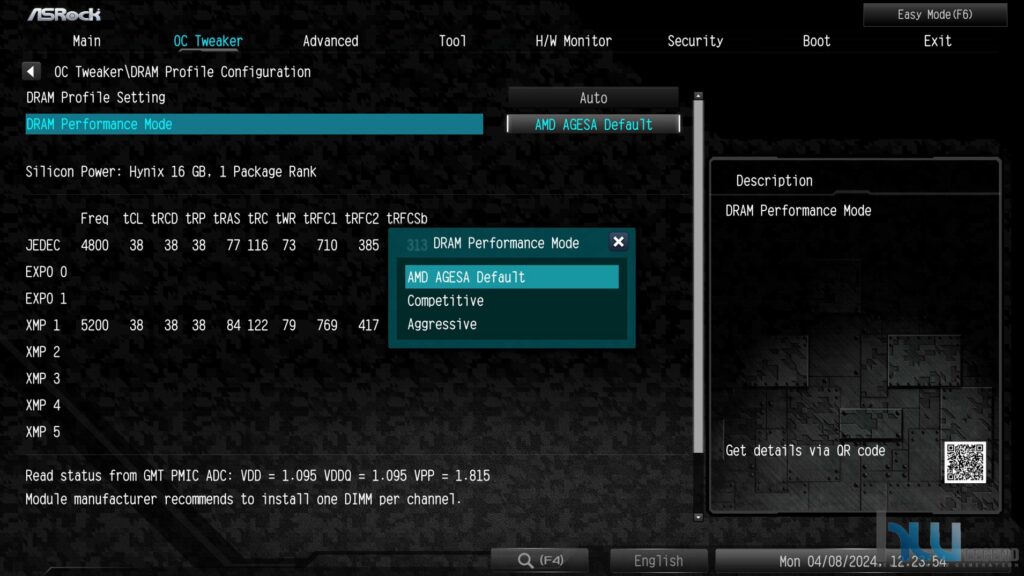Switch to H/W Monitor tab
1024x576 pixels.
(573, 41)
